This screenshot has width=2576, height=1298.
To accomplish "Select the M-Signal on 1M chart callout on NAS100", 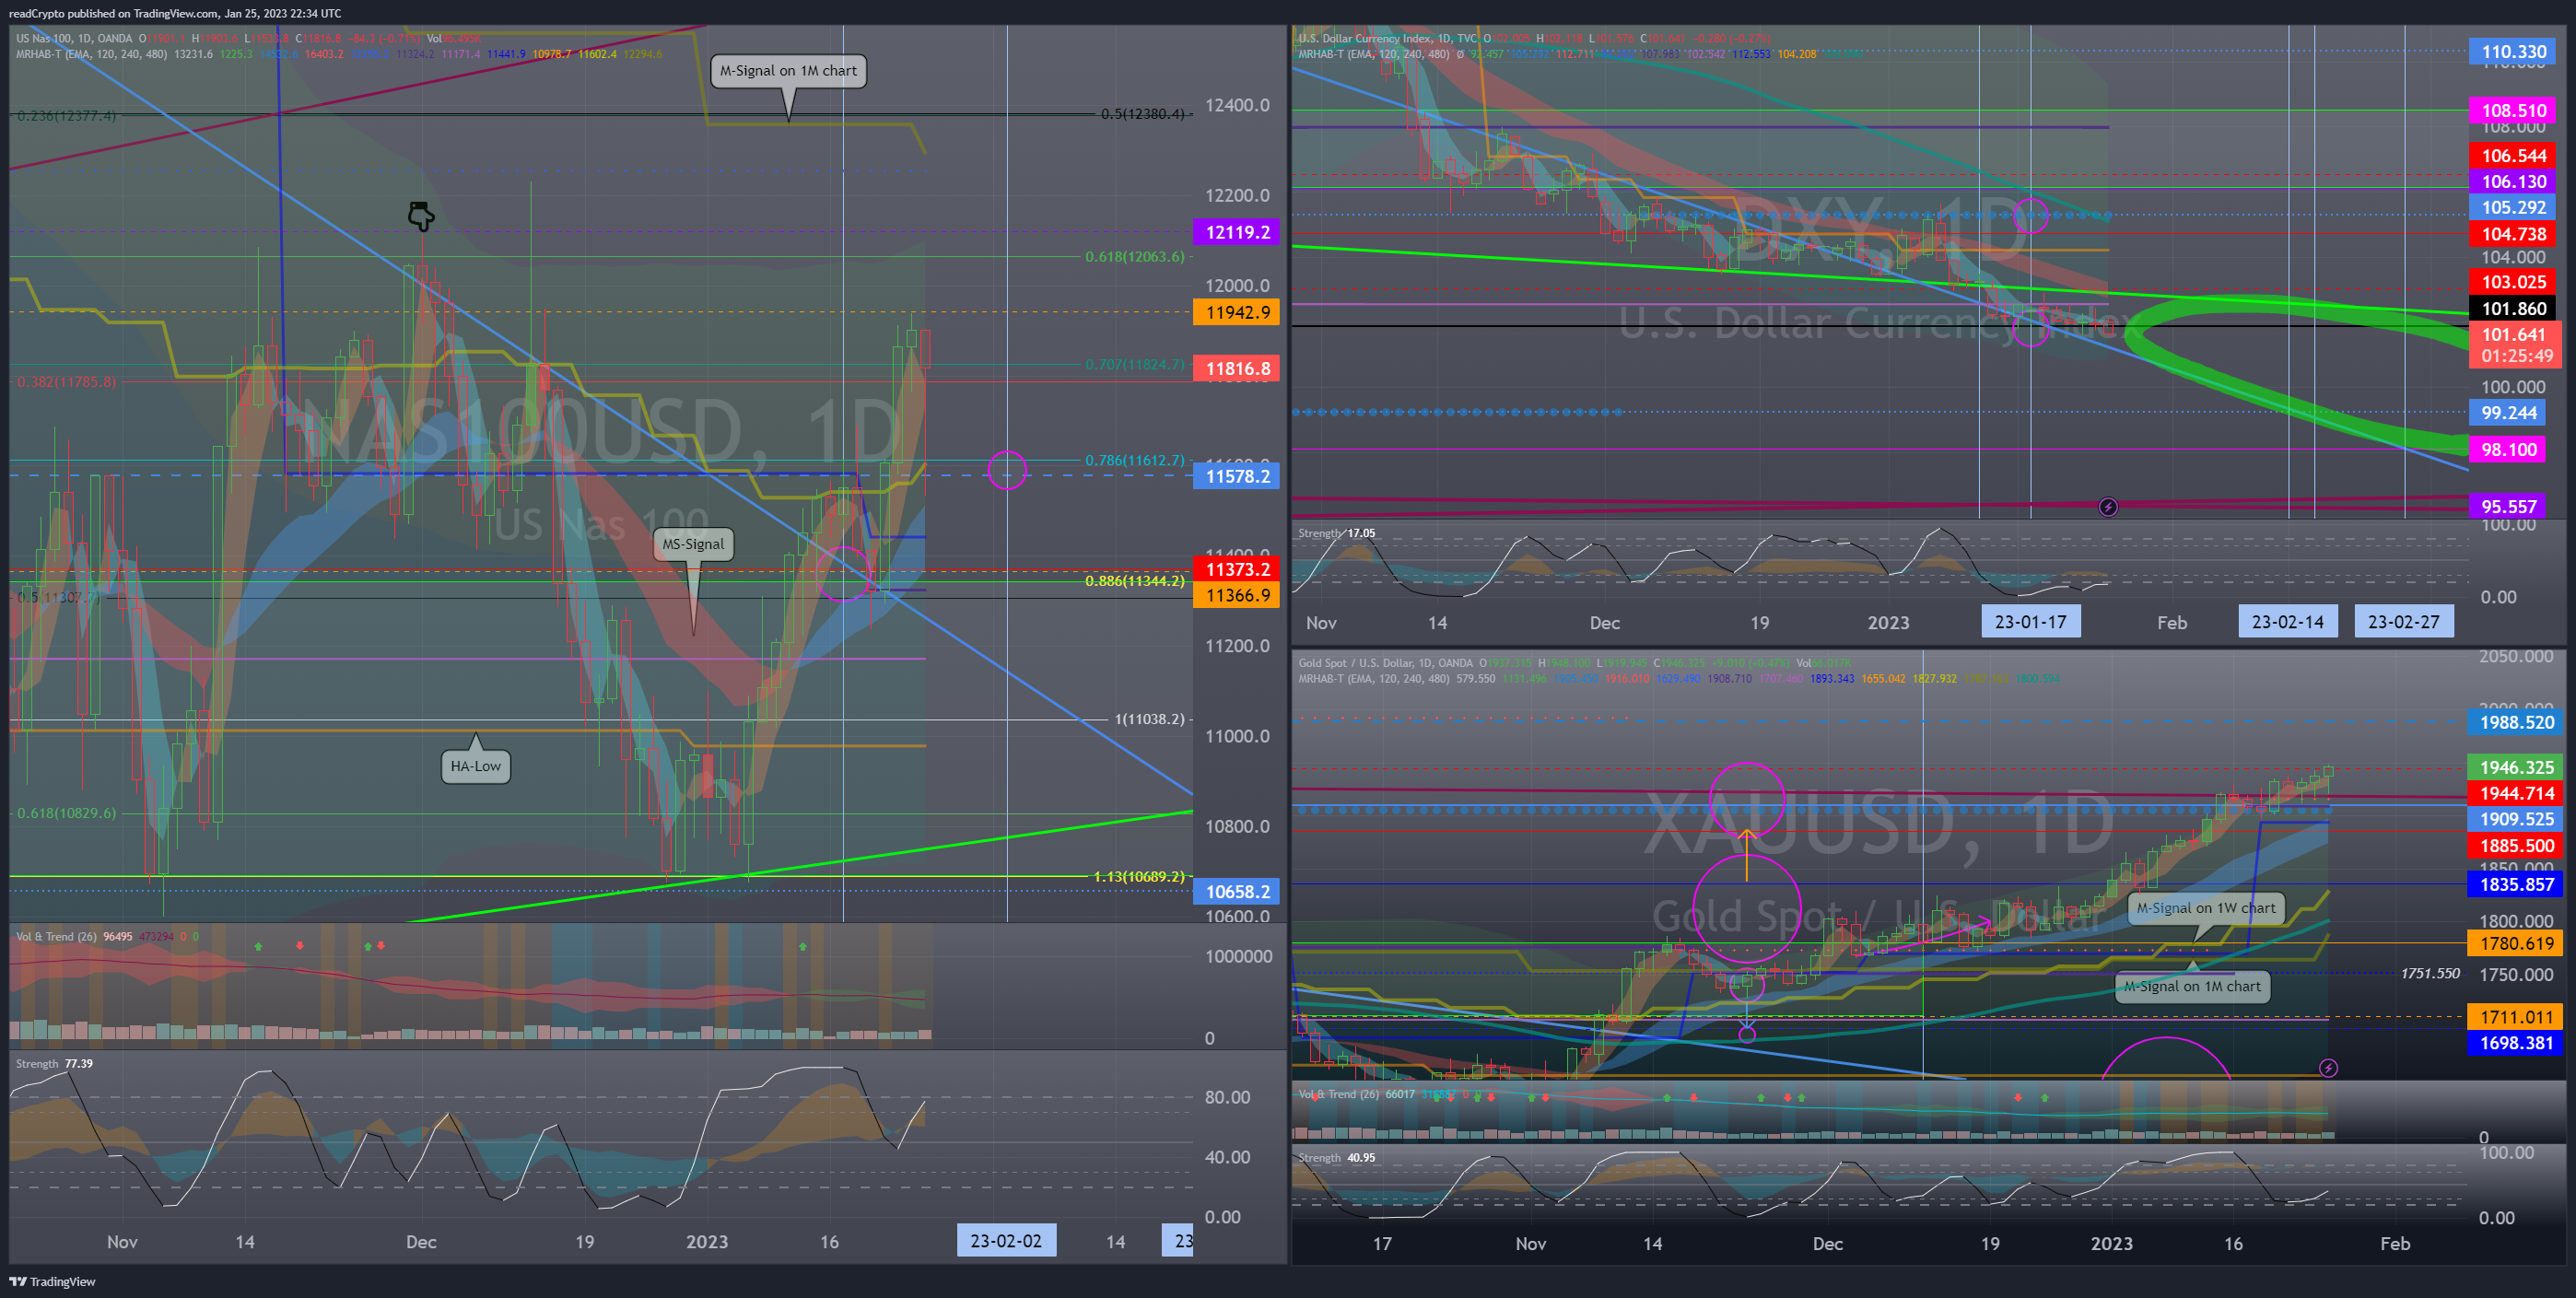I will (788, 70).
